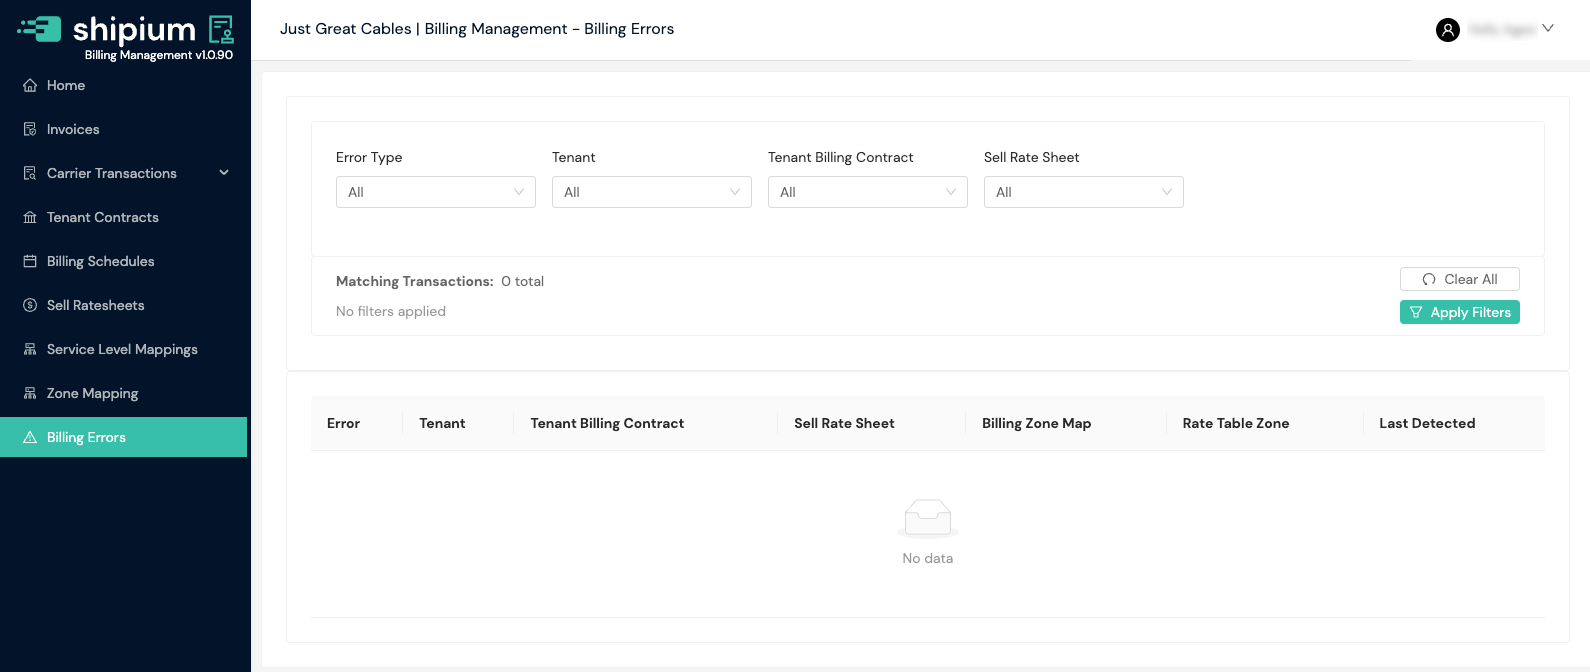The height and width of the screenshot is (672, 1590).
Task: Click the Tenant Contracts bank icon
Action: (x=30, y=218)
